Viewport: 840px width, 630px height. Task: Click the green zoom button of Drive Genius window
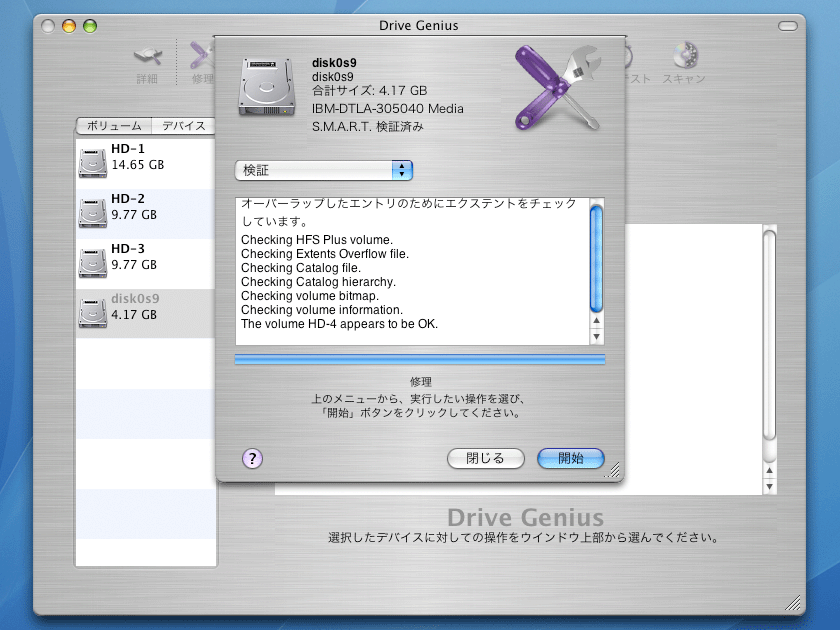click(x=90, y=26)
